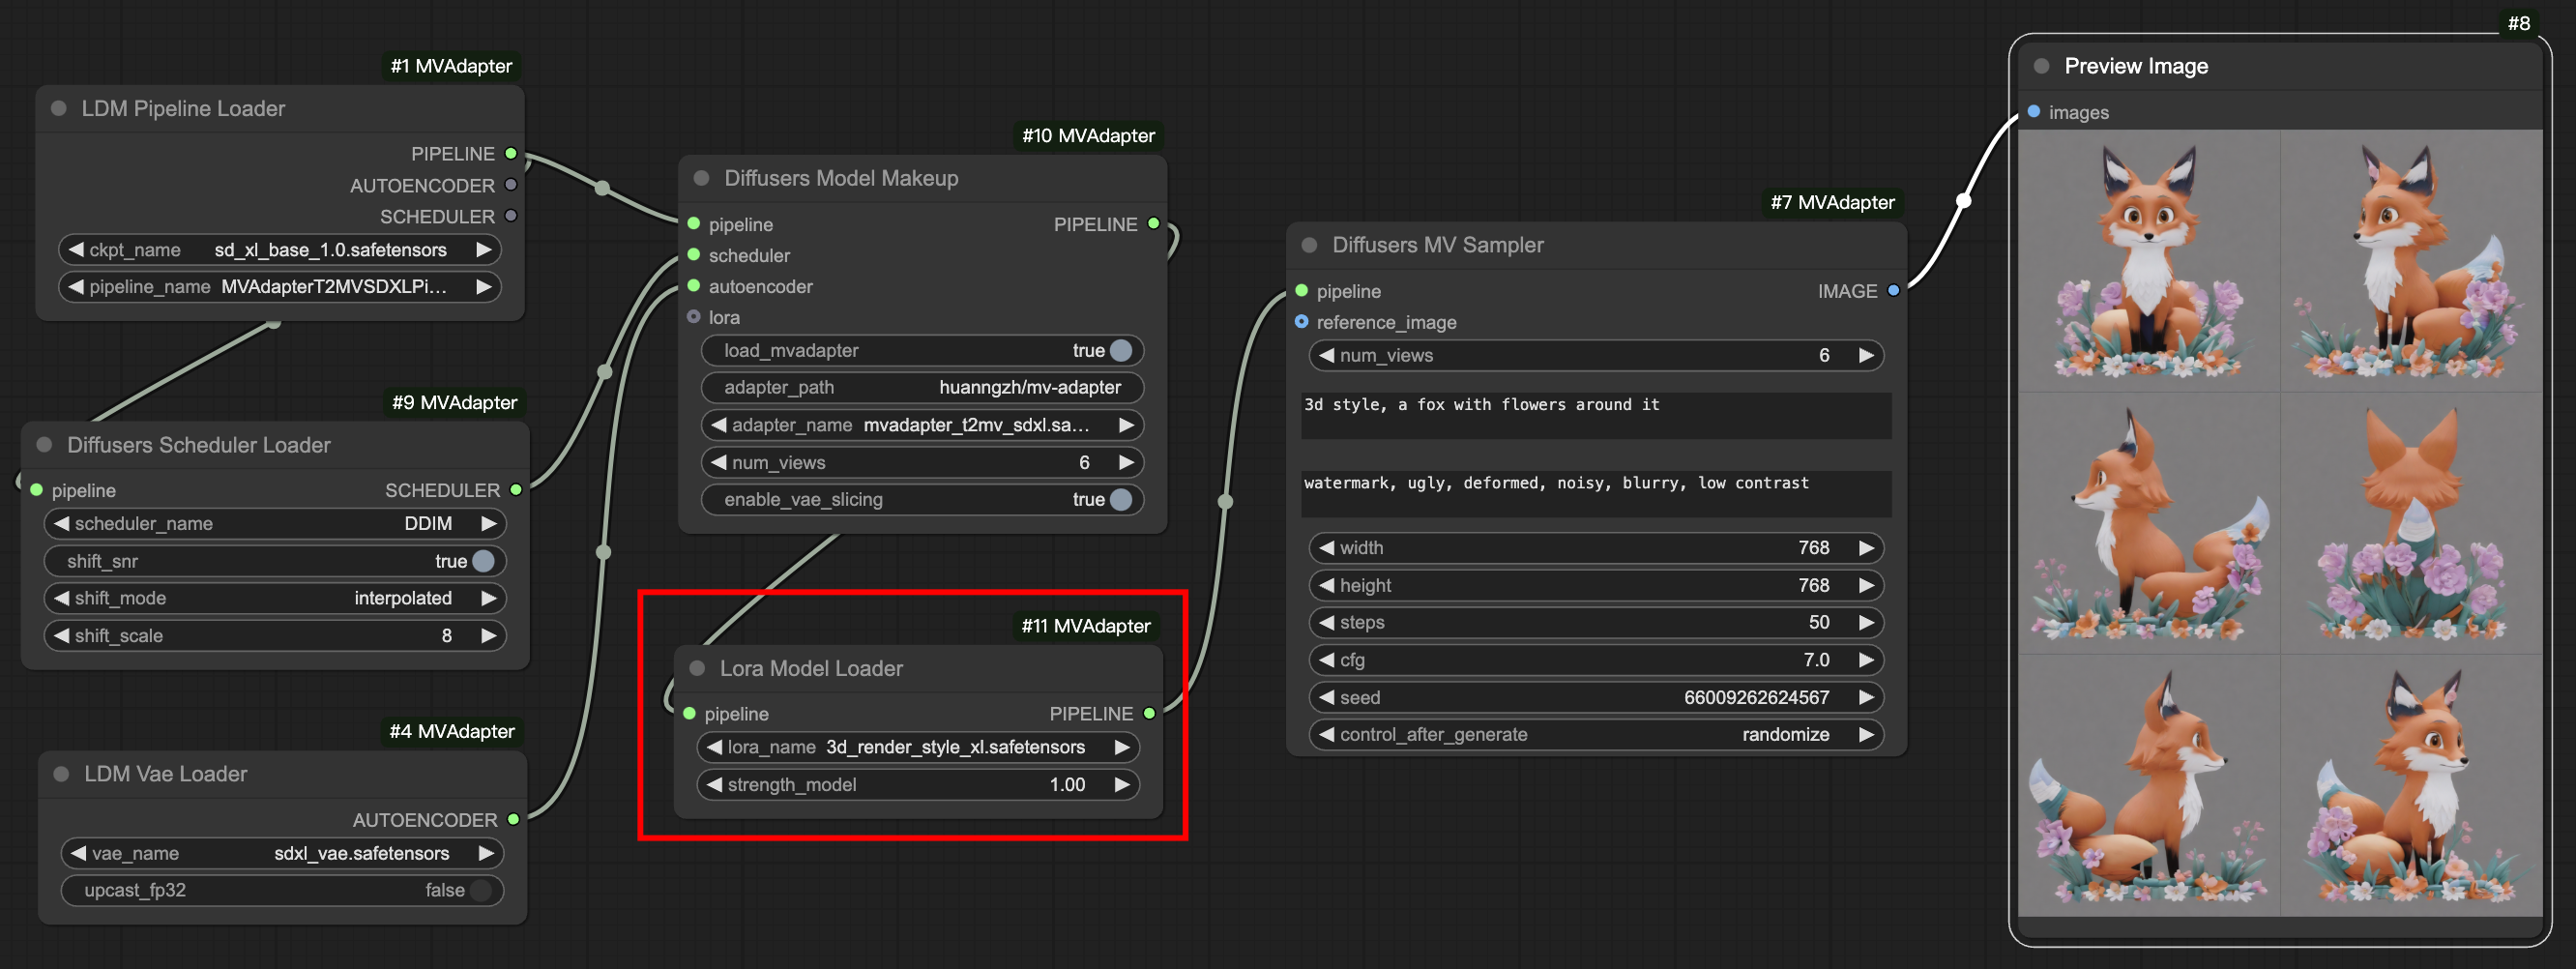Click pipeline input socket on Diffusers Model Makeup

point(694,224)
